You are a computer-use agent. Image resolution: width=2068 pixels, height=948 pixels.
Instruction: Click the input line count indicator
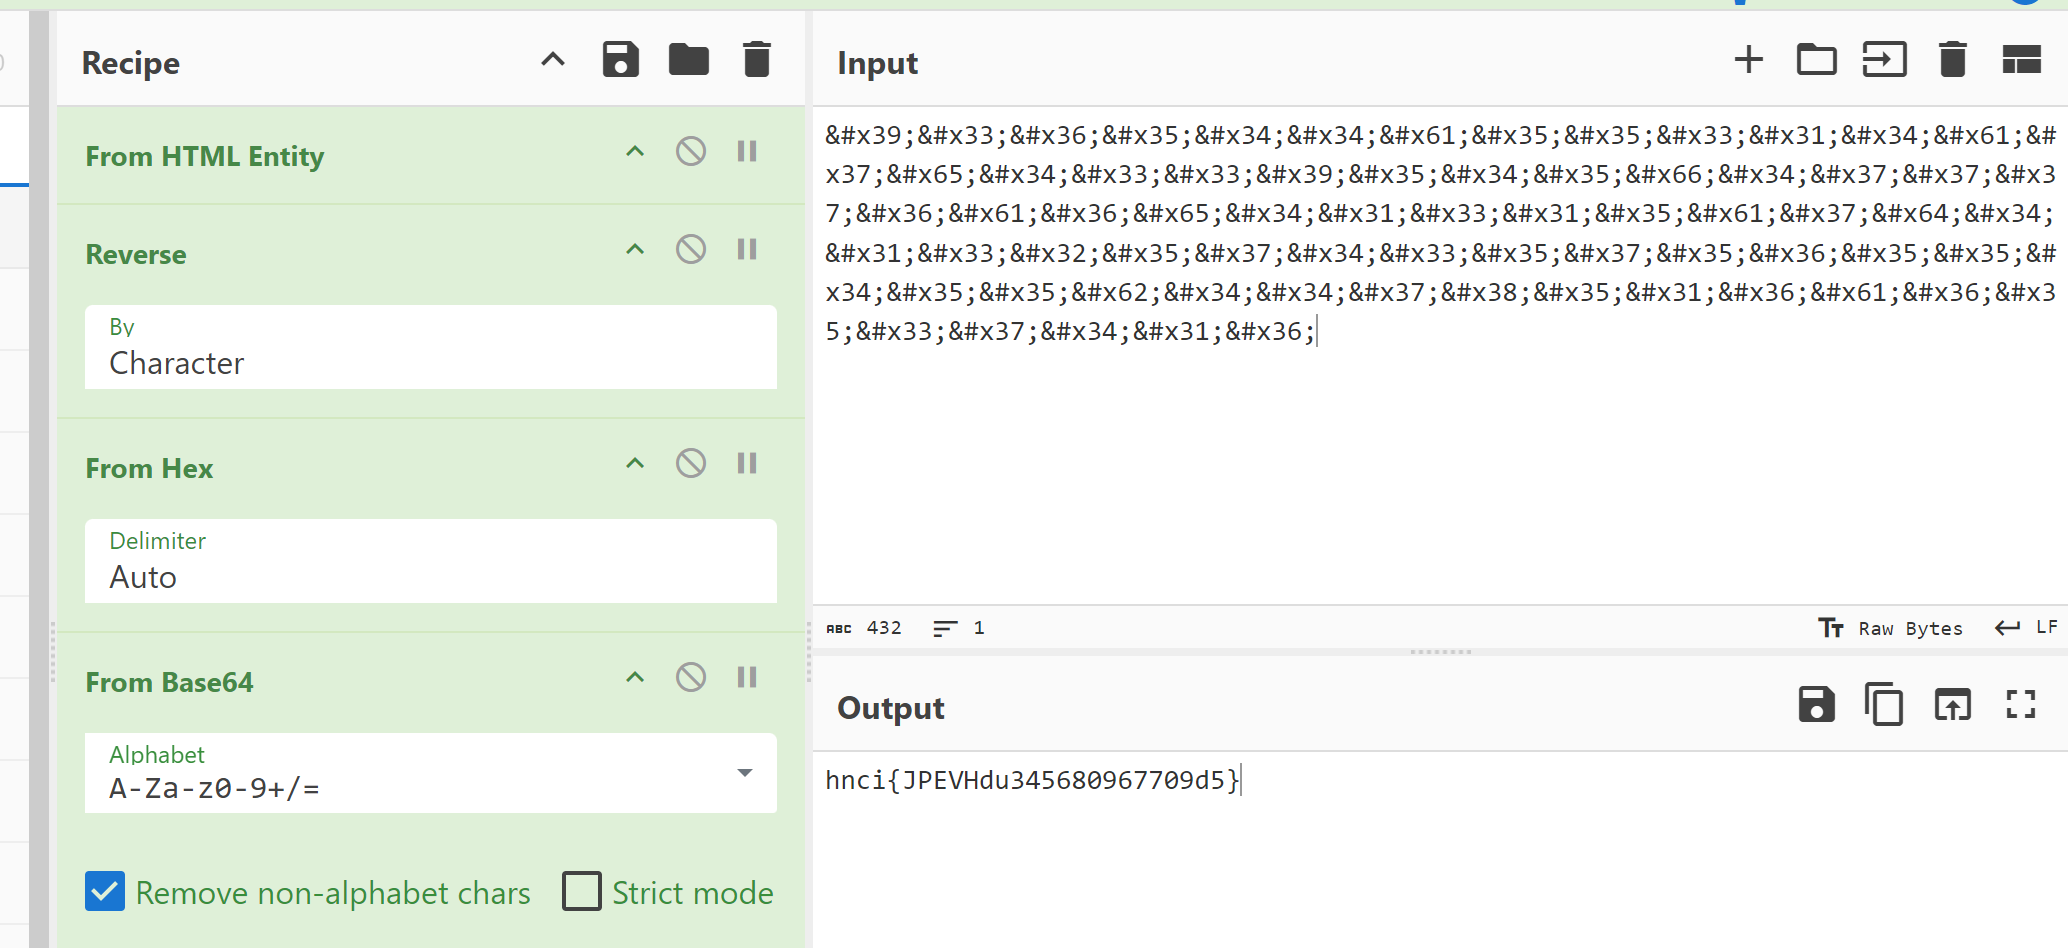pyautogui.click(x=959, y=628)
